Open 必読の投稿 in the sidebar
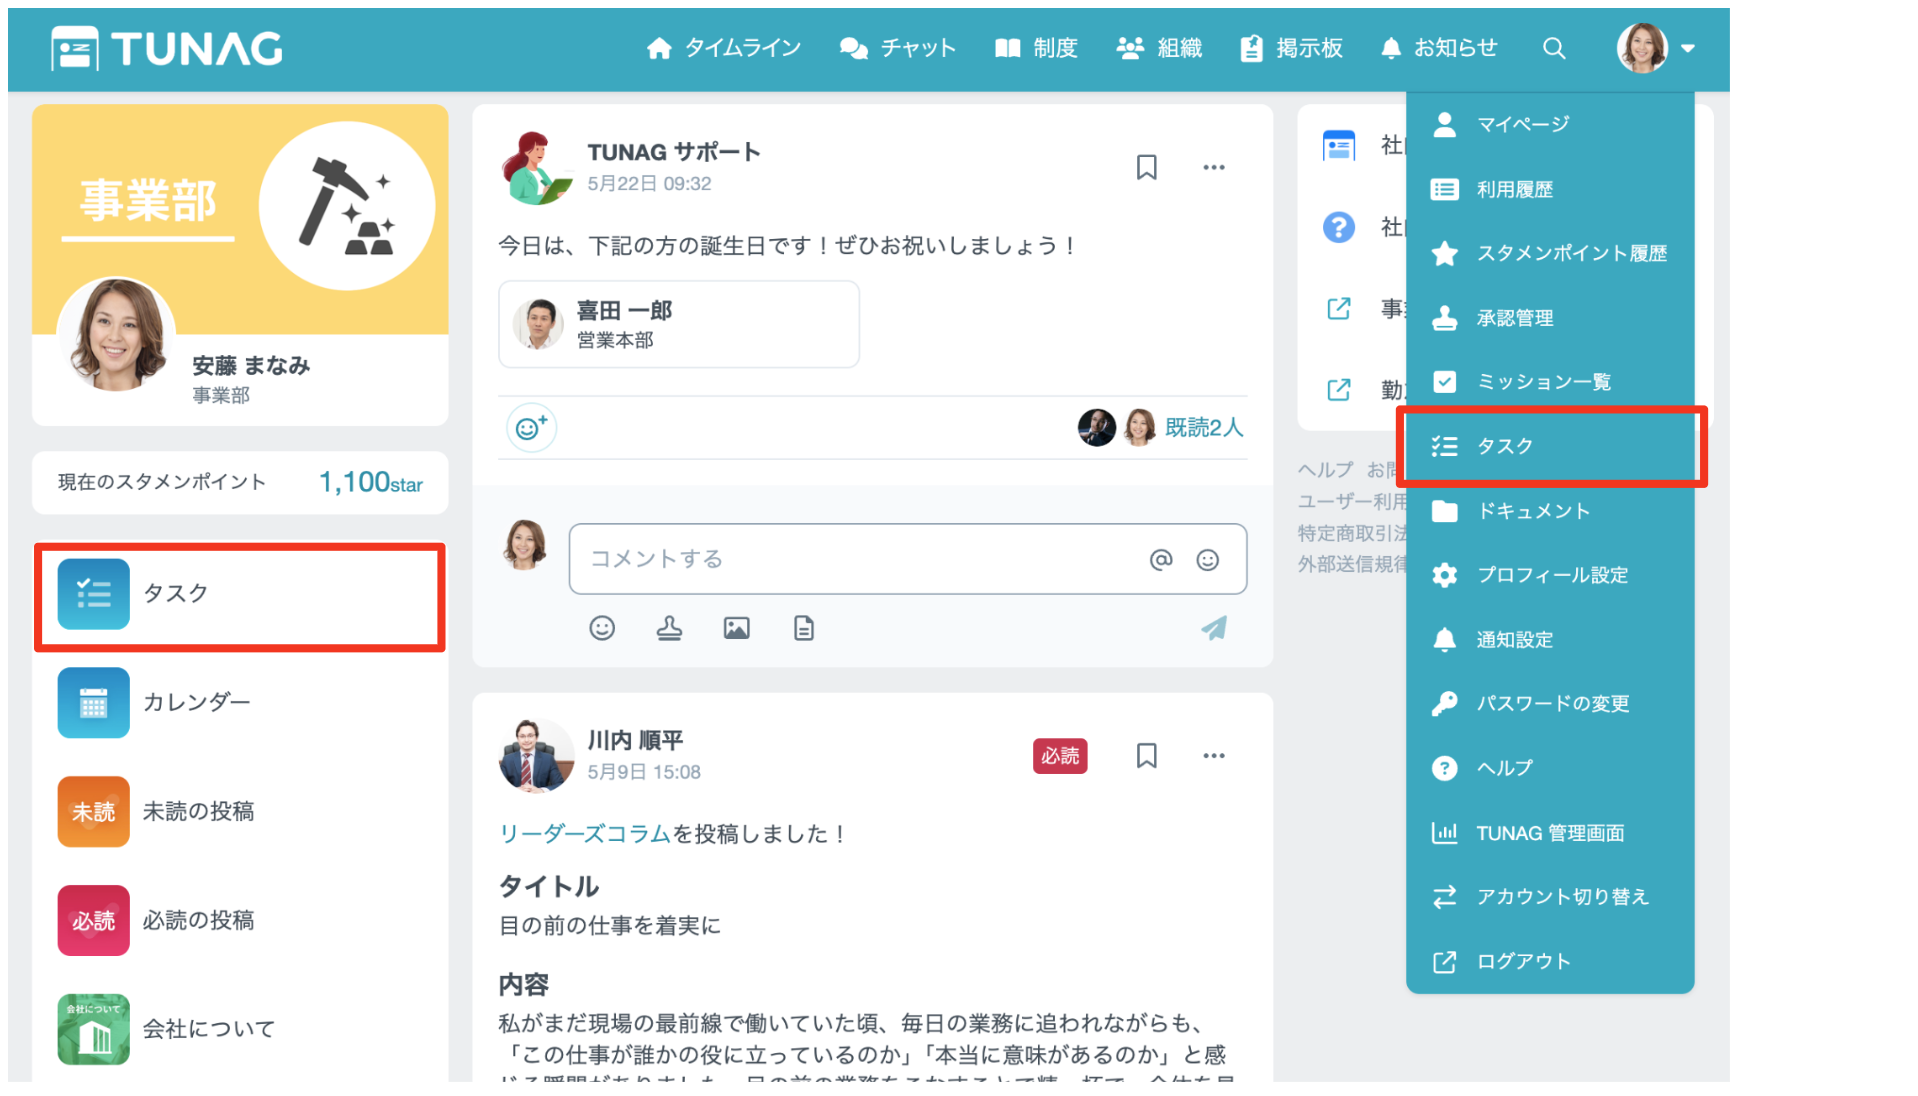1918x1096 pixels. point(240,920)
